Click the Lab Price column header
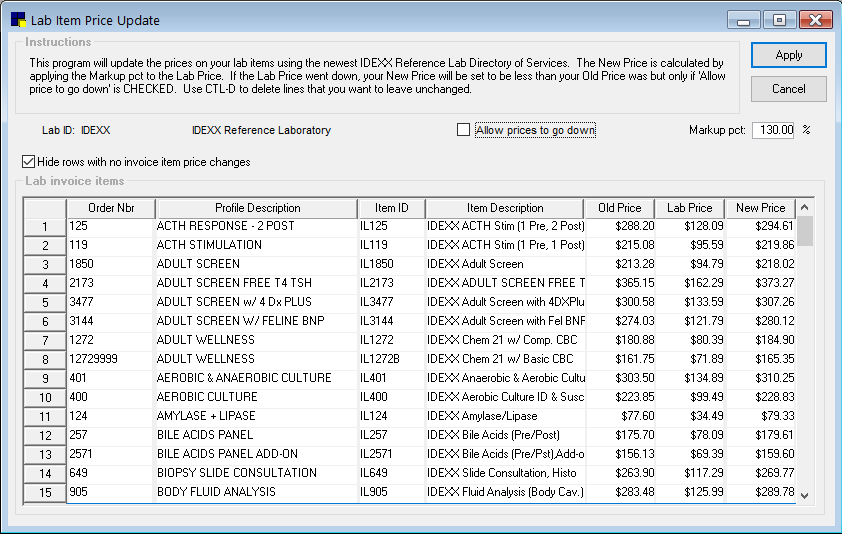Screen dimensions: 842x534 tap(689, 208)
